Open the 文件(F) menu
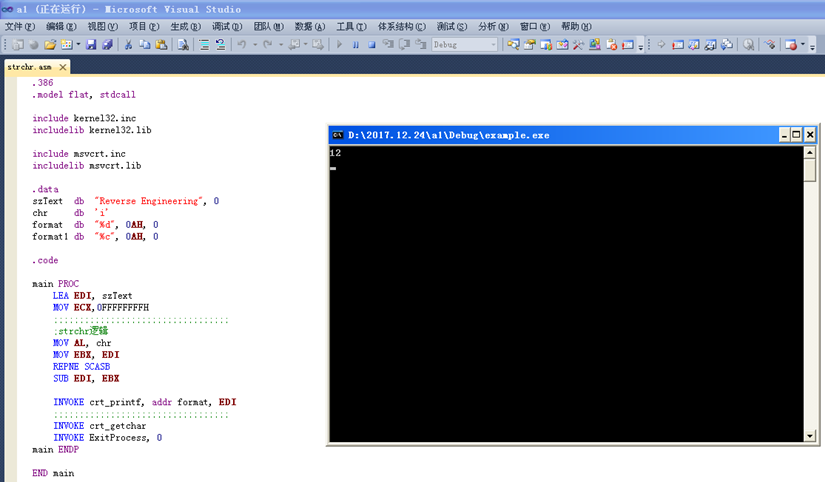 20,26
